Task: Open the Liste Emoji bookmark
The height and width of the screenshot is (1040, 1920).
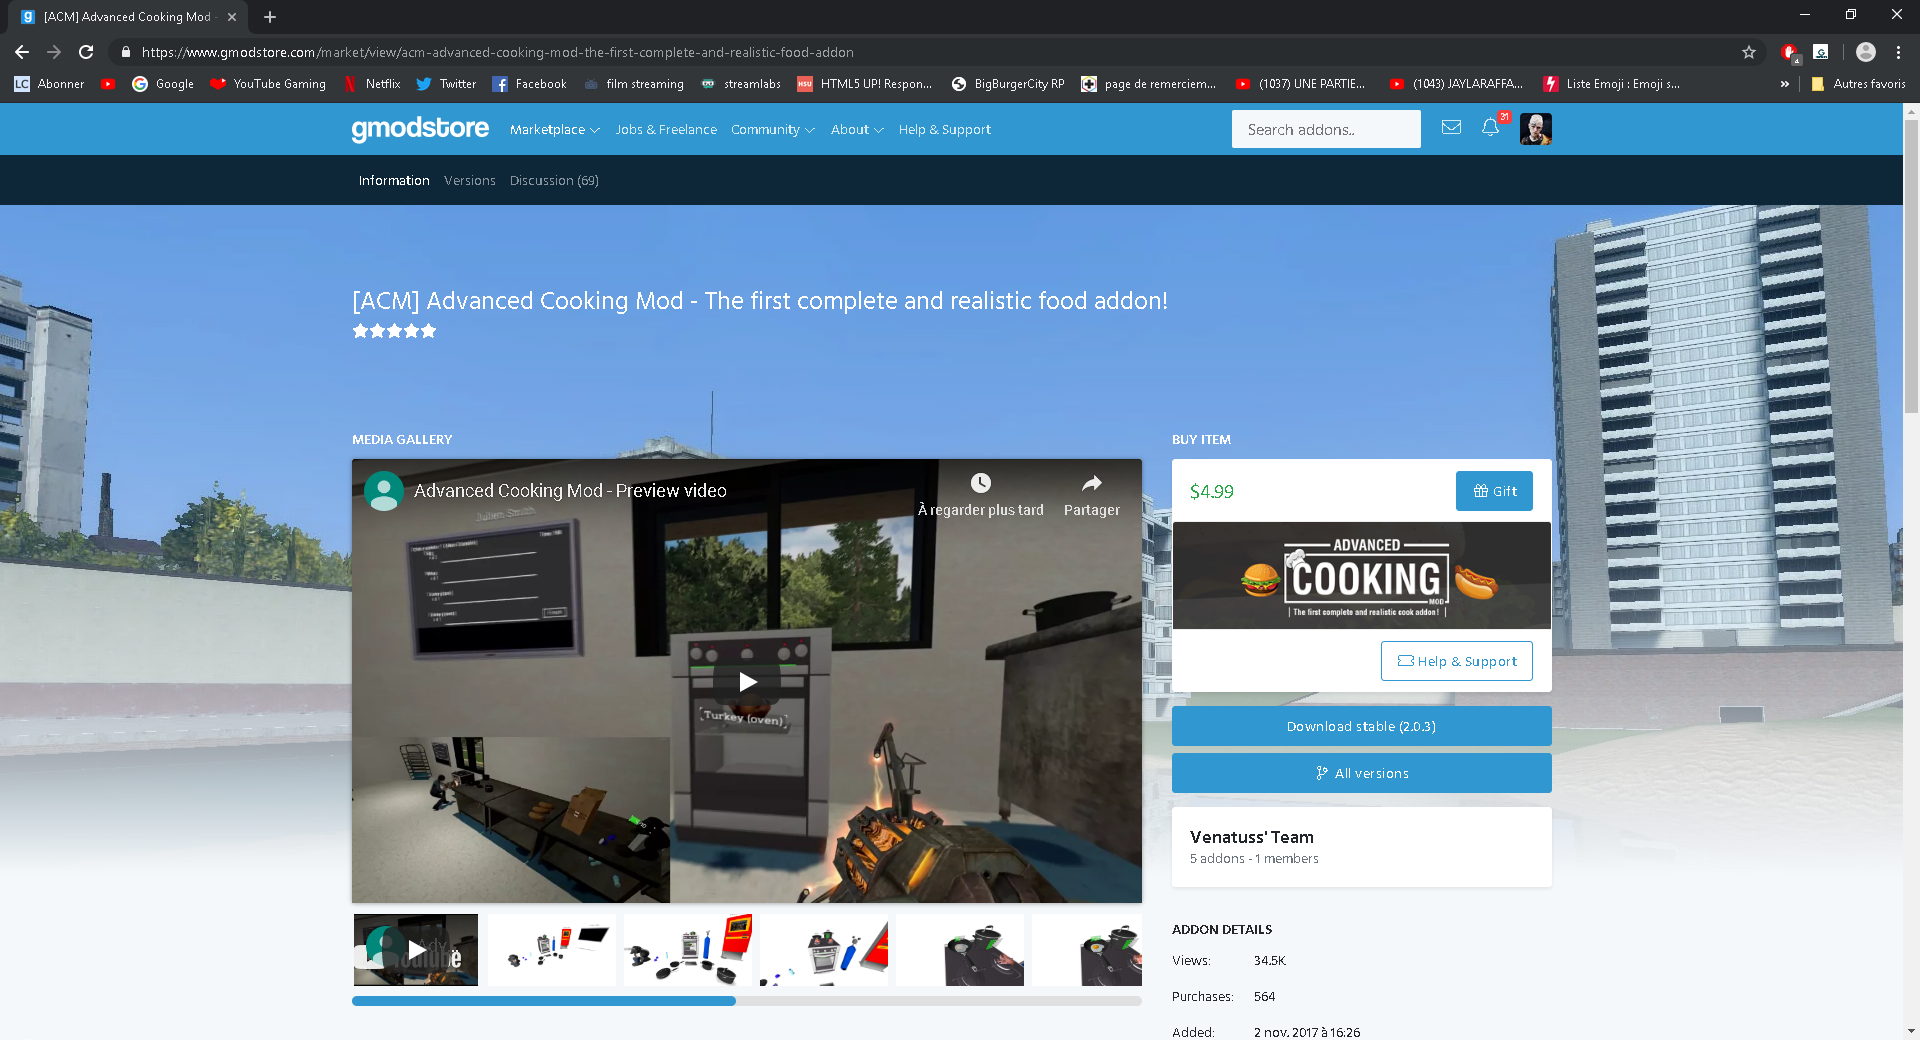Action: coord(1612,84)
